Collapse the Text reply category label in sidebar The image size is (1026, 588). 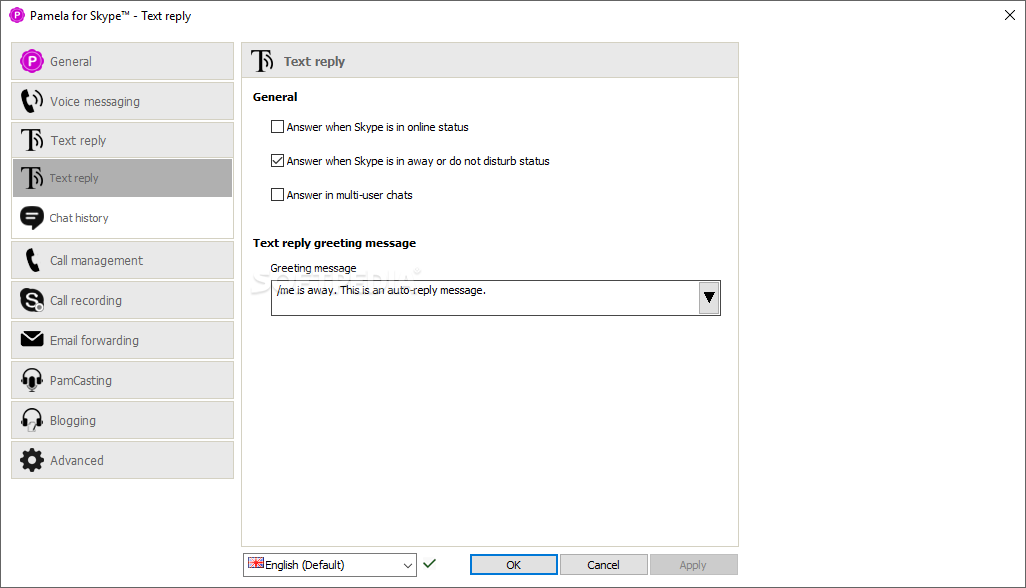[79, 141]
